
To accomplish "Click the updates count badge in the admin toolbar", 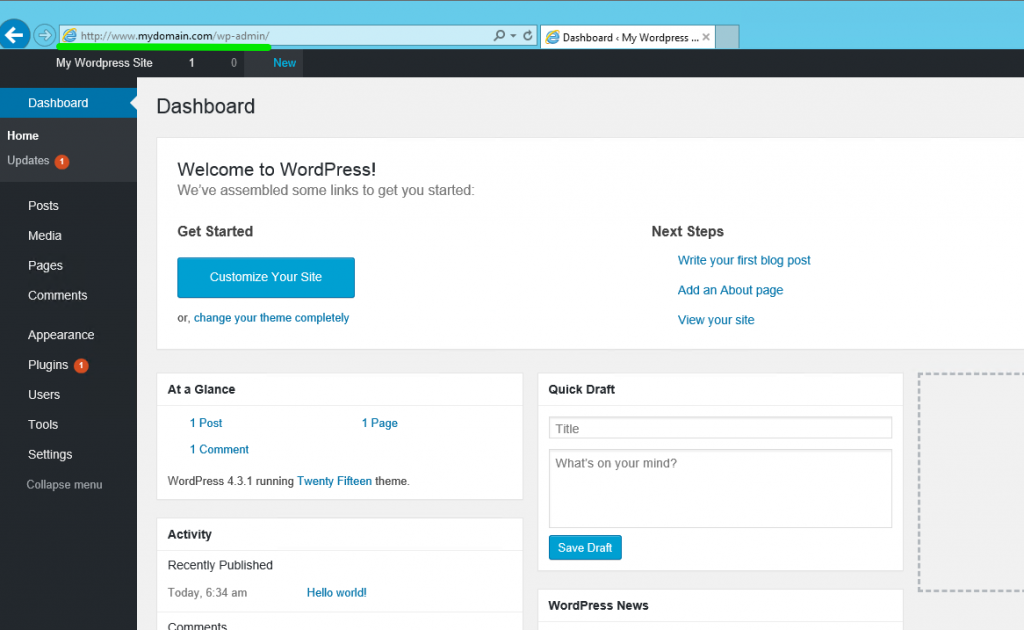I will (x=190, y=62).
